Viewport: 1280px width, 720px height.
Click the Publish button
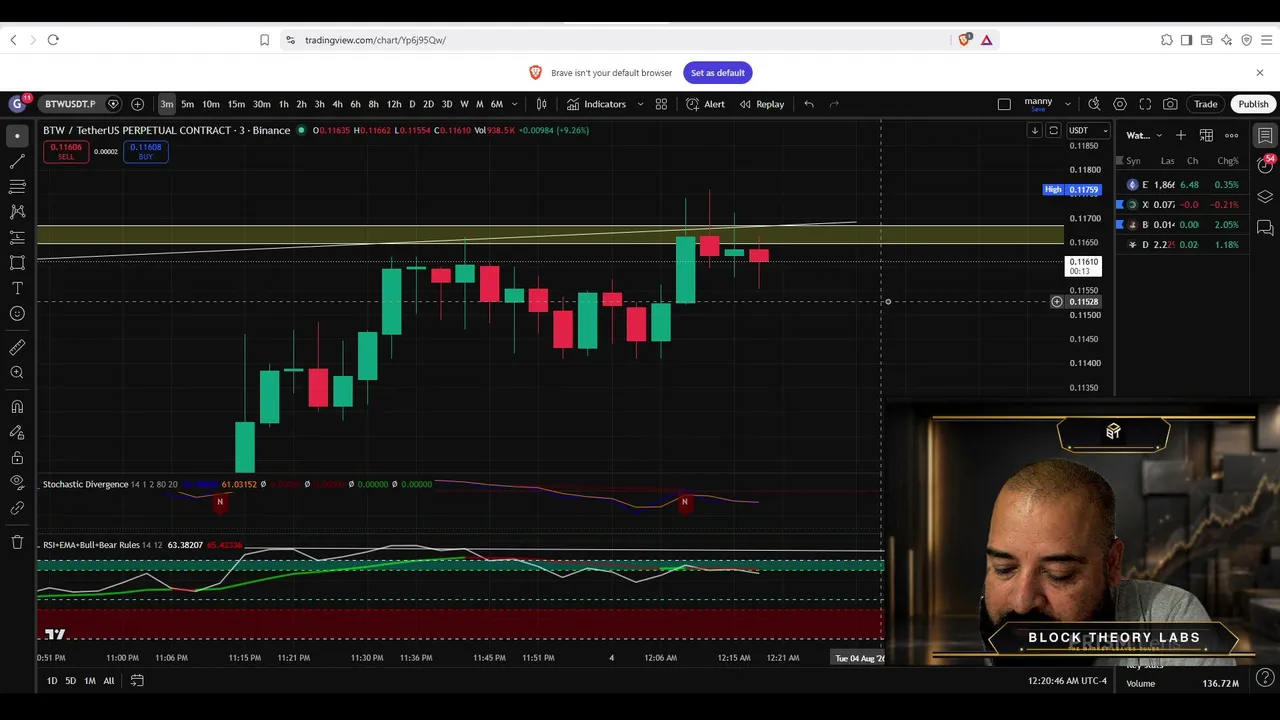1253,104
